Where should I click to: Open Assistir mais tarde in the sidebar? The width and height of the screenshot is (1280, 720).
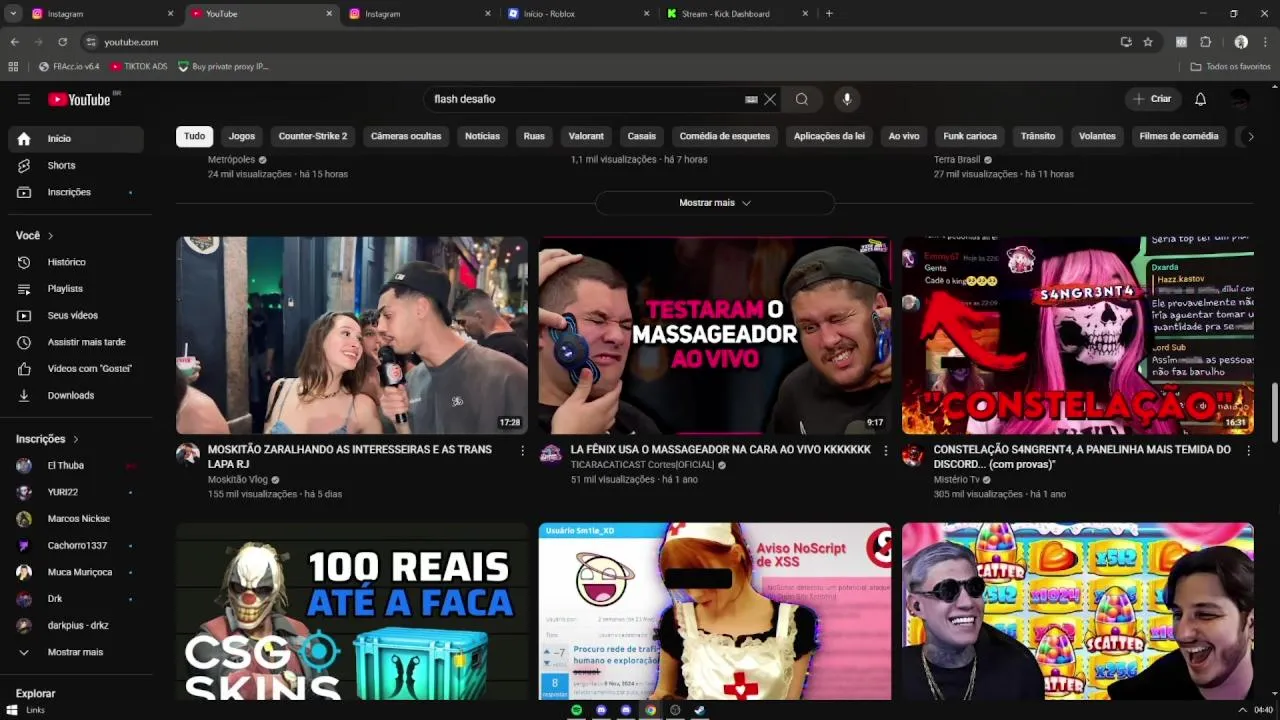(x=76, y=342)
